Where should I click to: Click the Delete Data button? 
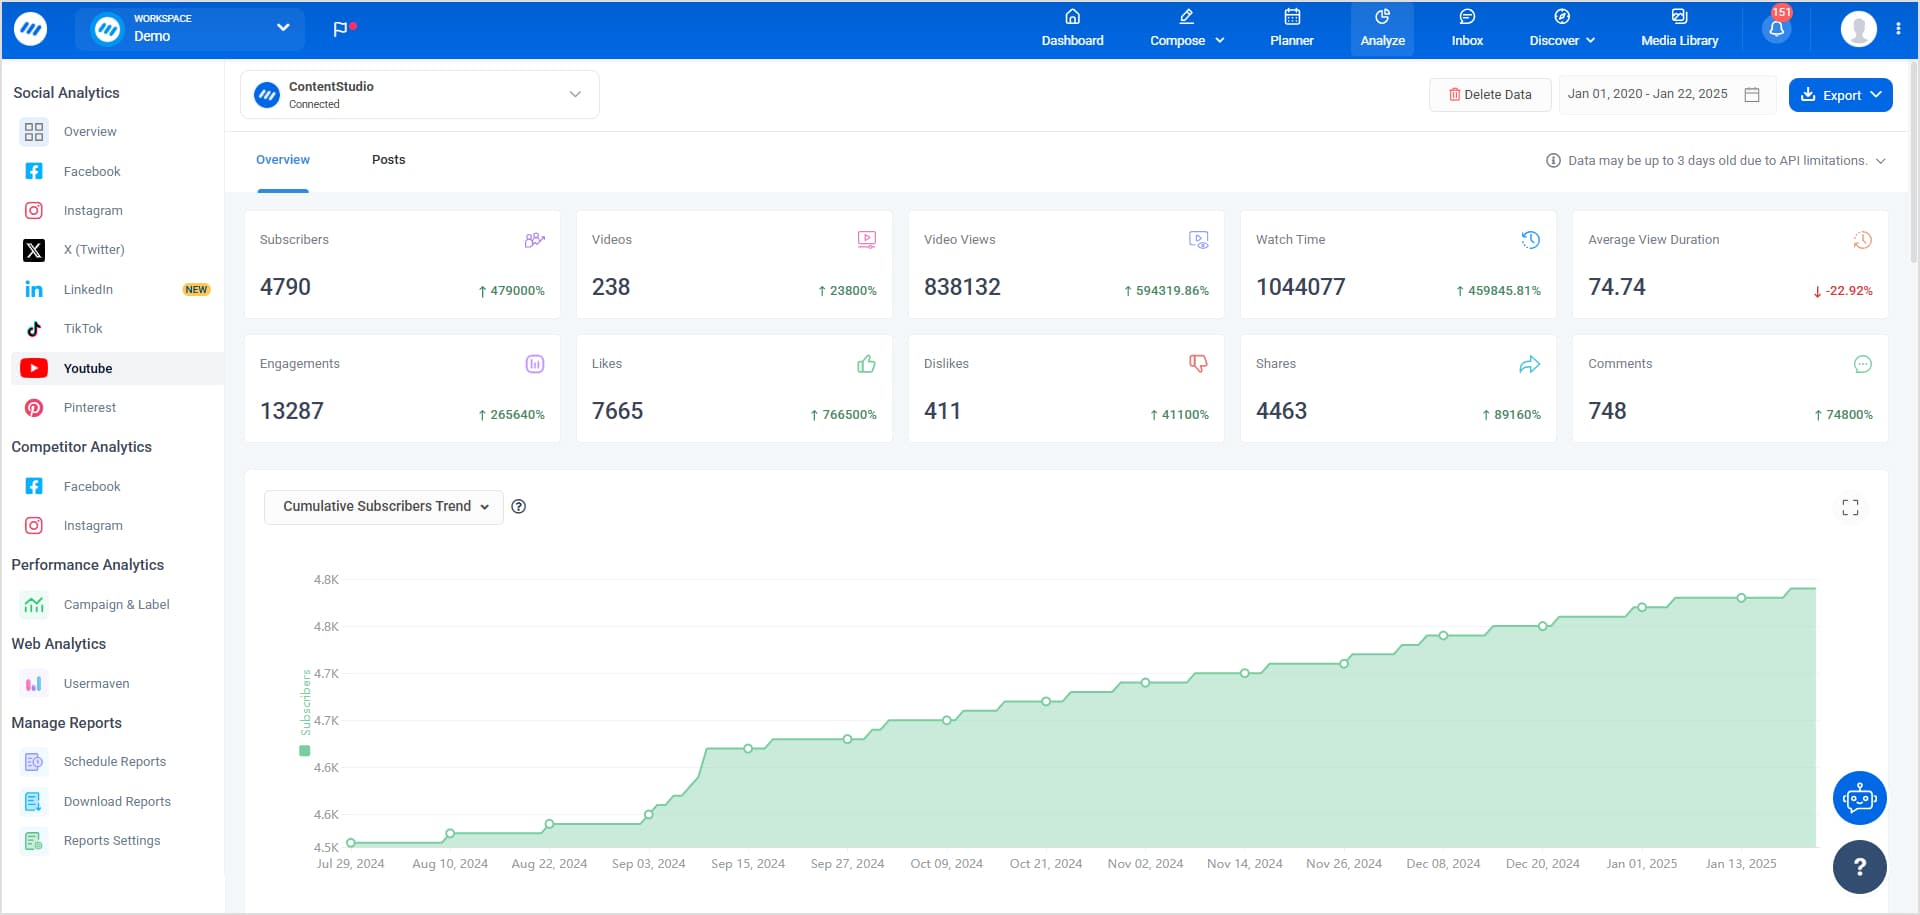click(x=1490, y=95)
